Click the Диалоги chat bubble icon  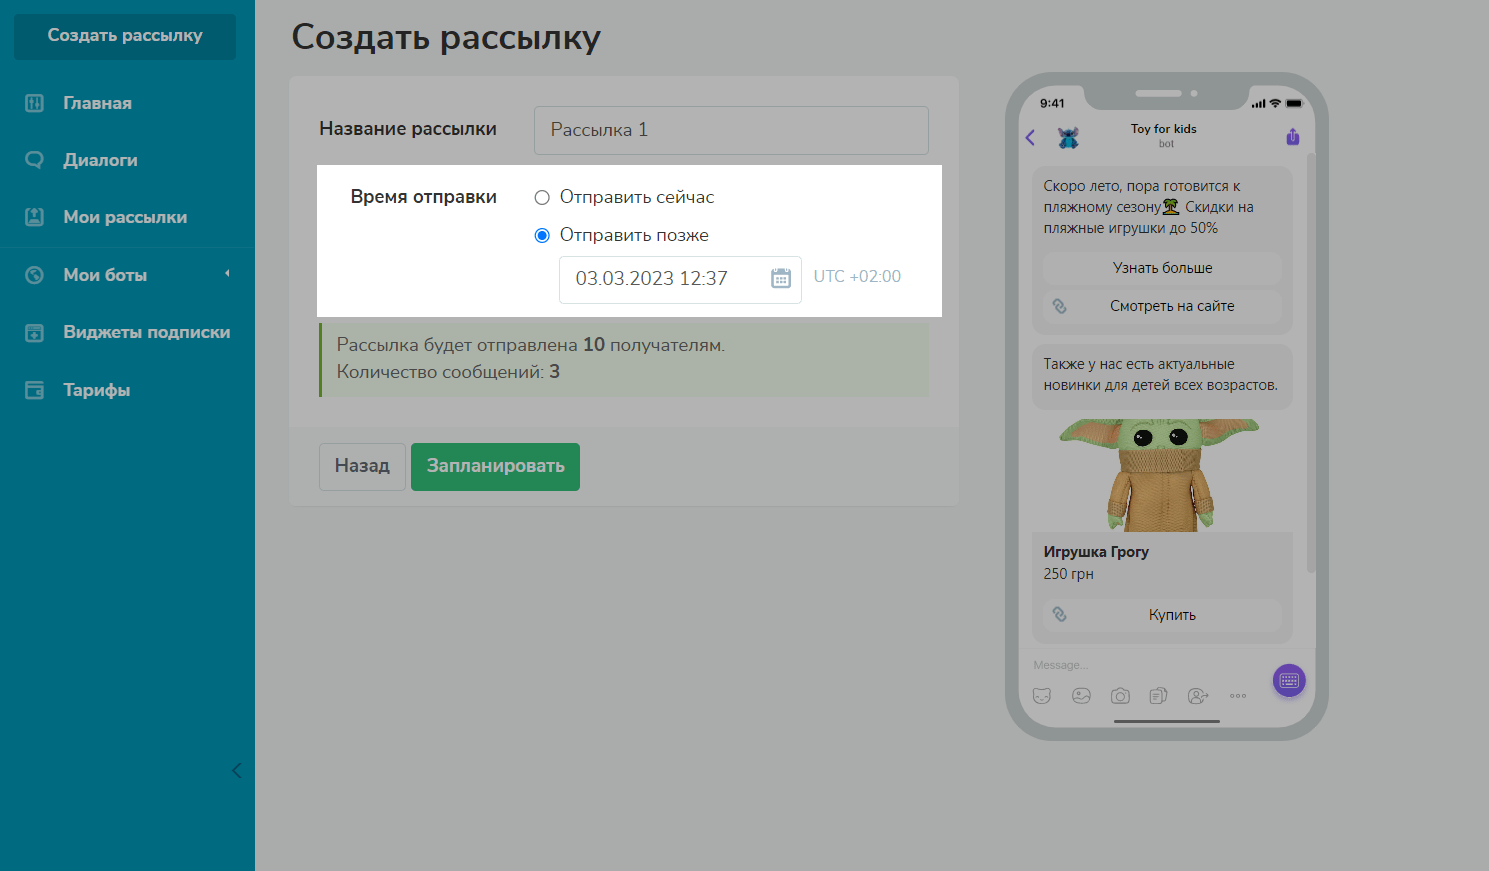click(34, 160)
